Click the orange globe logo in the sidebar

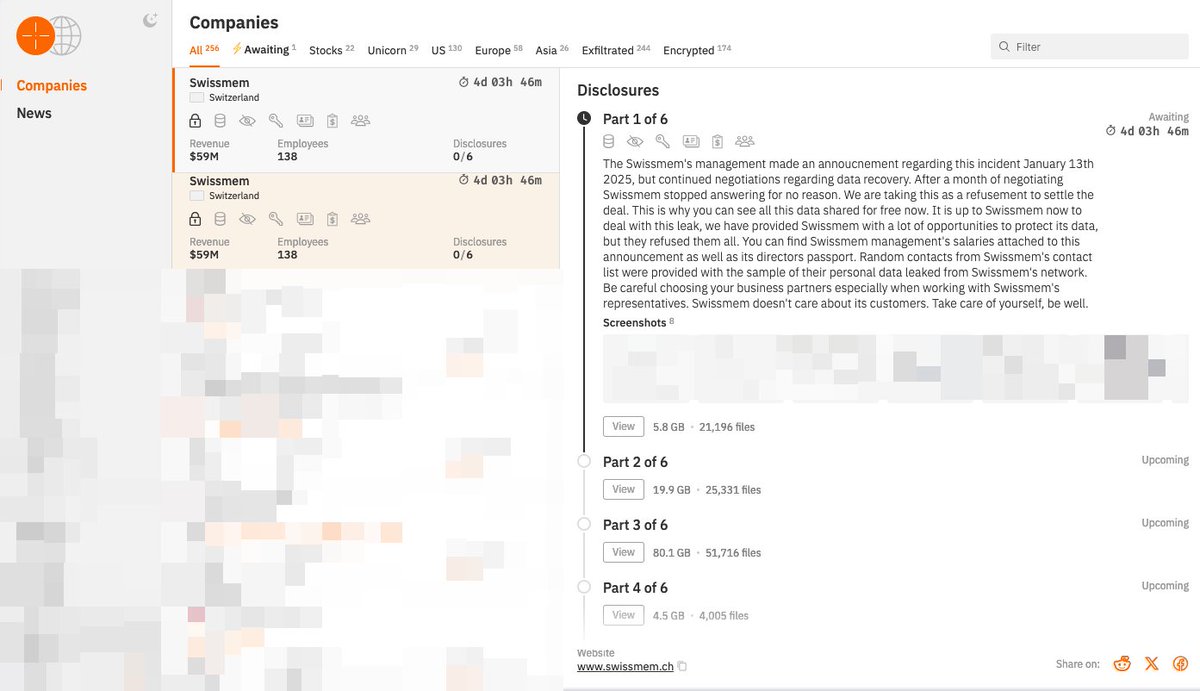point(48,36)
